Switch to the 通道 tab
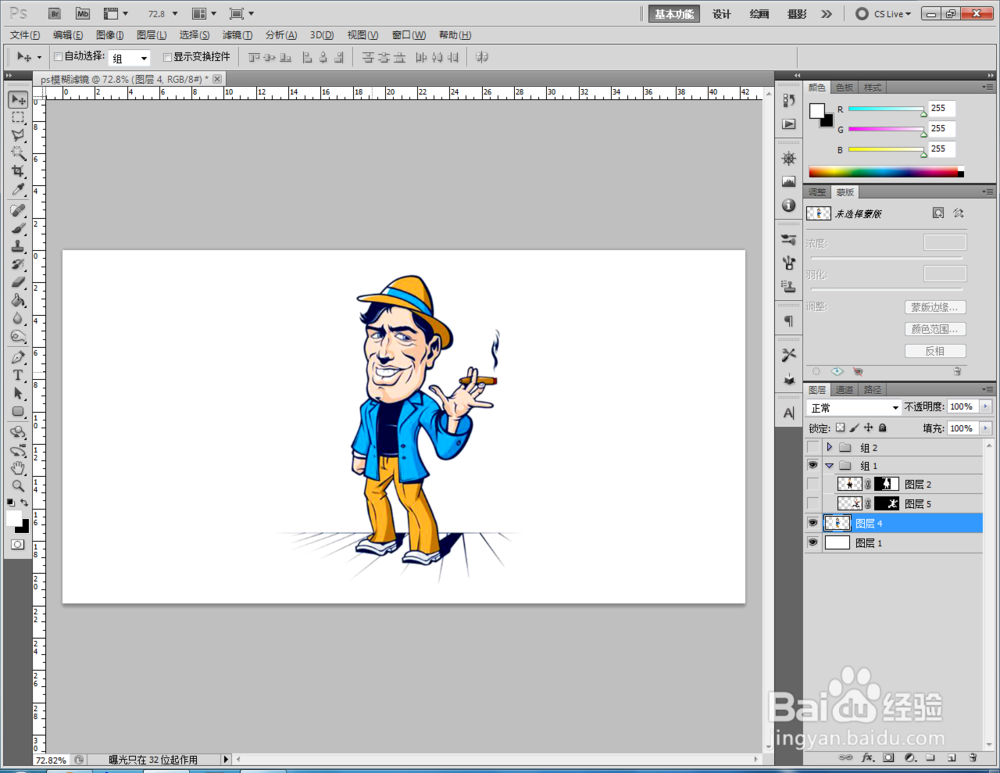 tap(844, 390)
